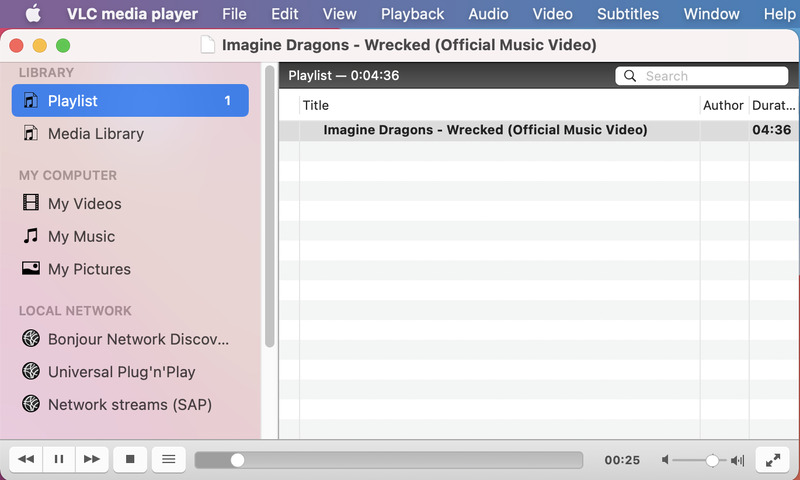This screenshot has height=480, width=800.
Task: Click the Universal Plug'n'Play globe icon
Action: [x=31, y=371]
